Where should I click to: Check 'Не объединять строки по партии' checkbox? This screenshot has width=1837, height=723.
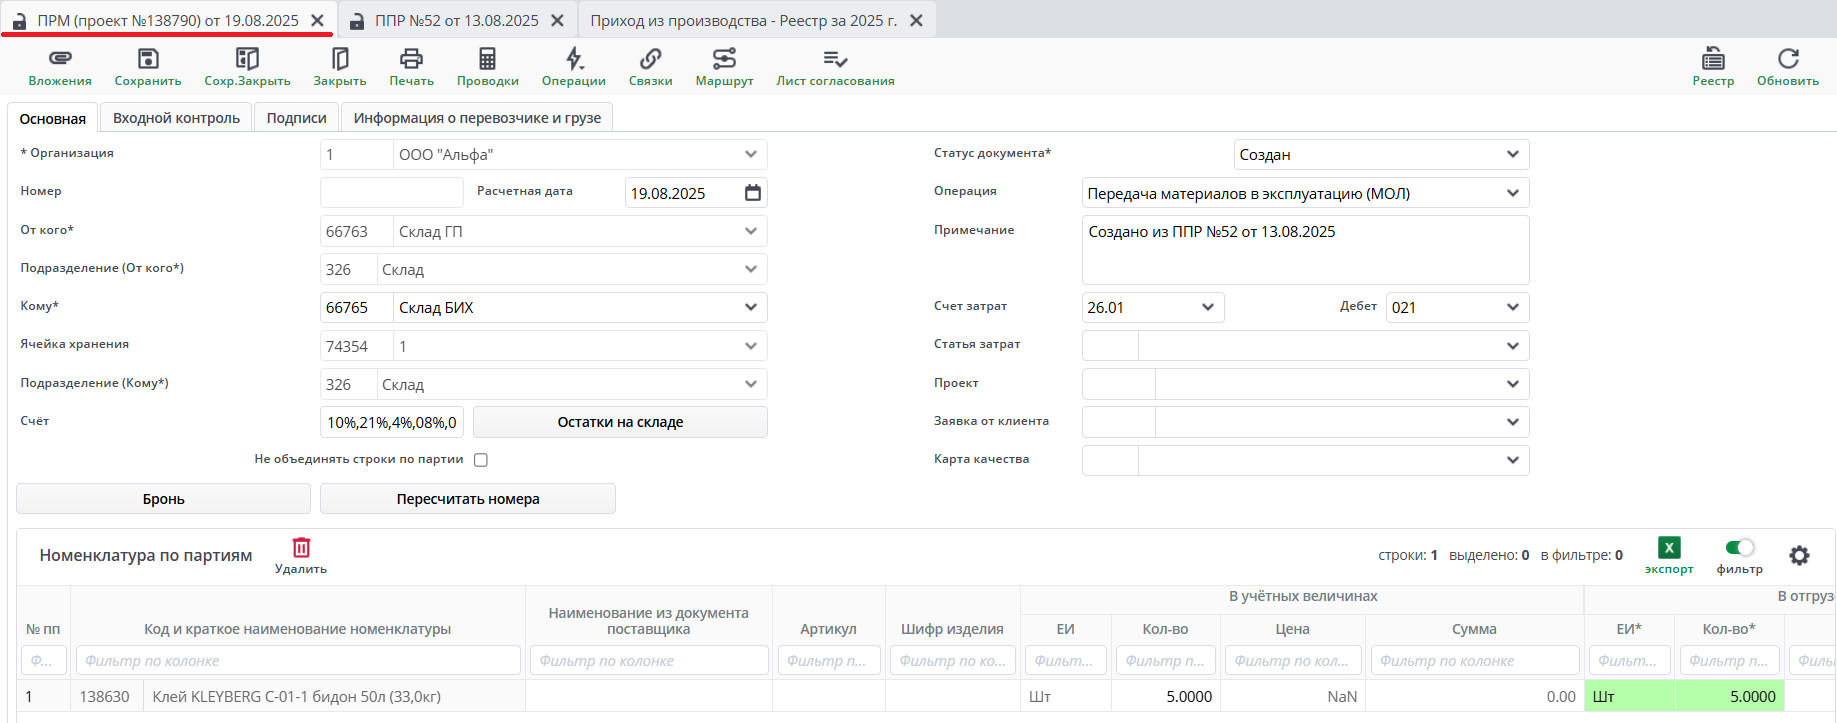pyautogui.click(x=481, y=460)
